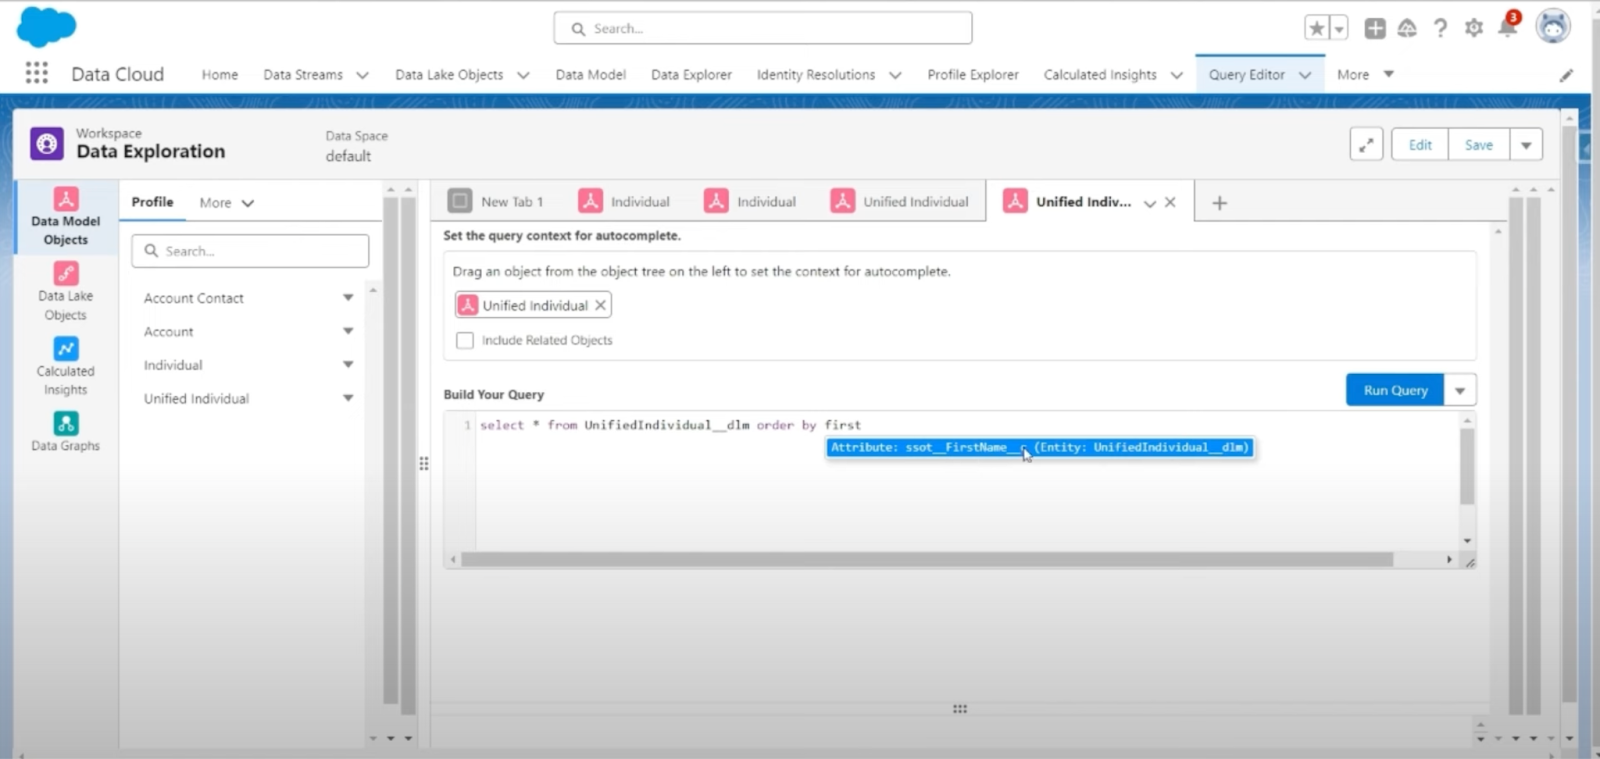The width and height of the screenshot is (1600, 759).
Task: Open the Data Lake Objects nav chevron
Action: (x=523, y=75)
